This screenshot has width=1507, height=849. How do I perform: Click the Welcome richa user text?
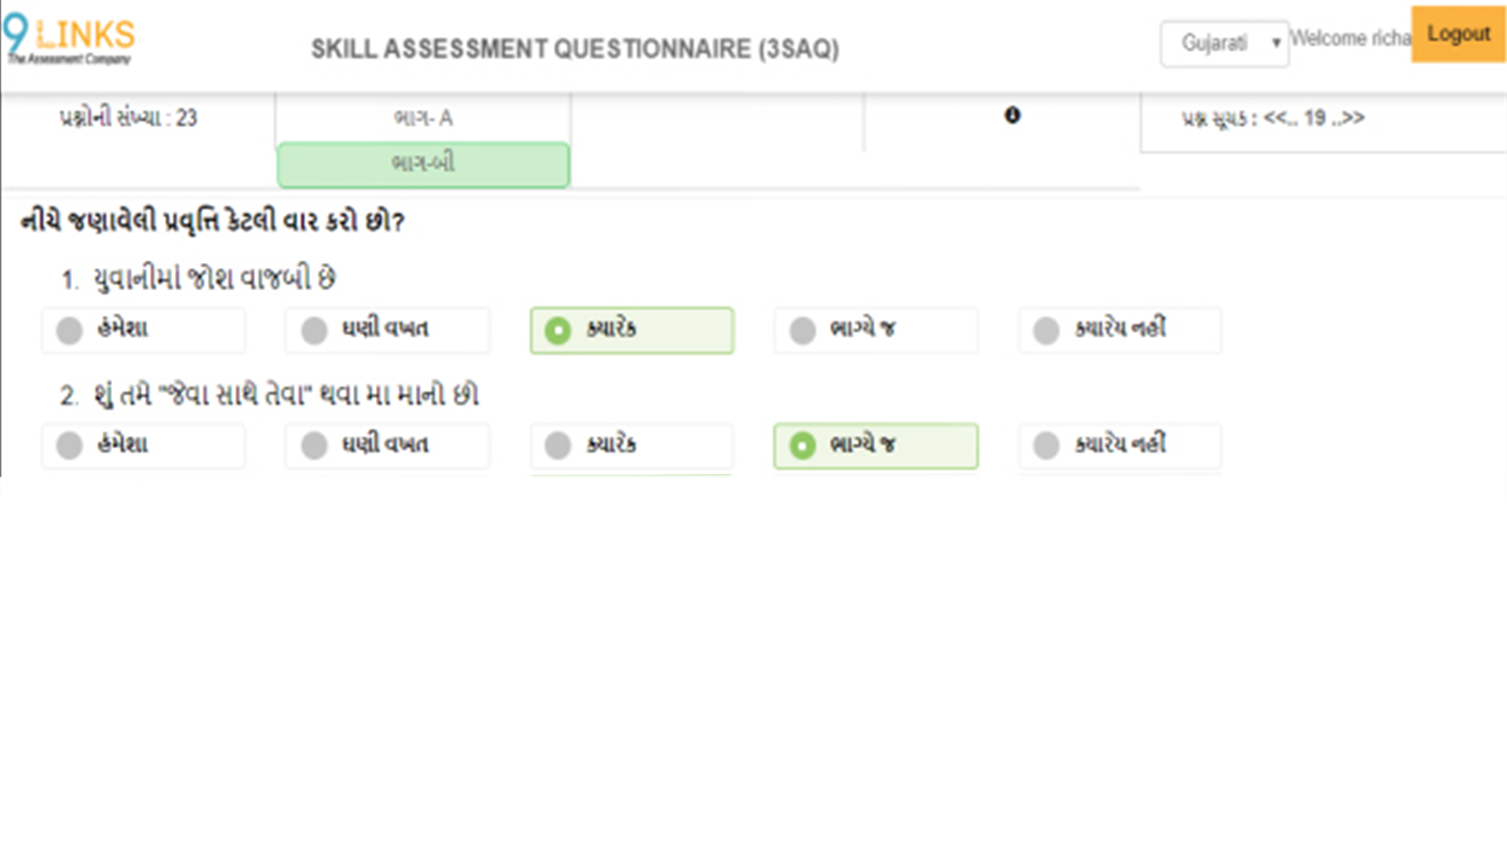[x=1350, y=38]
